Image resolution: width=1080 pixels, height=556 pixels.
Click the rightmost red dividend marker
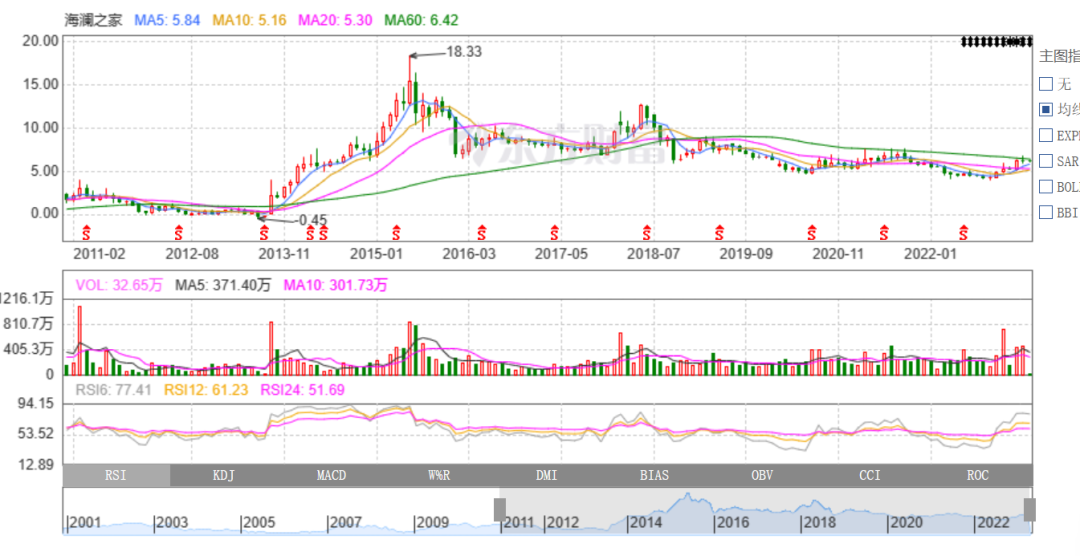coord(964,233)
